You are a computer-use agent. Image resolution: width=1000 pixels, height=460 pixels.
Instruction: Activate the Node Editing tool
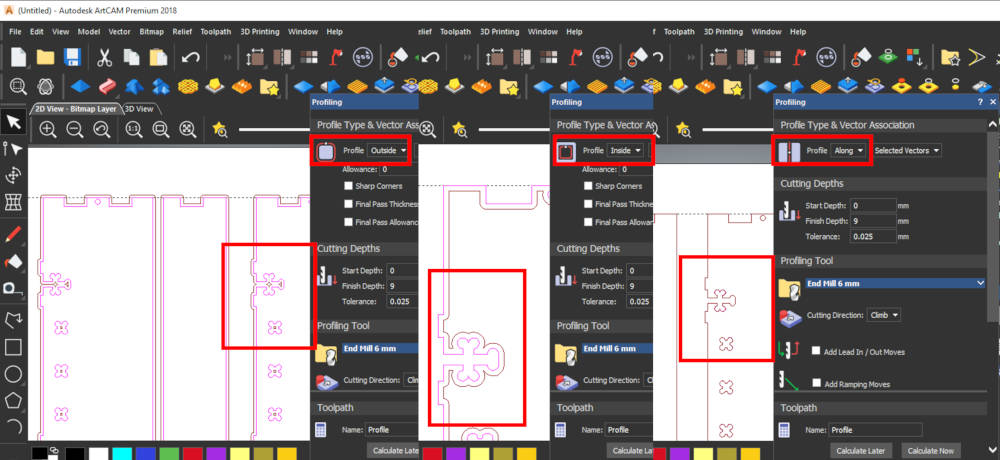pyautogui.click(x=14, y=149)
